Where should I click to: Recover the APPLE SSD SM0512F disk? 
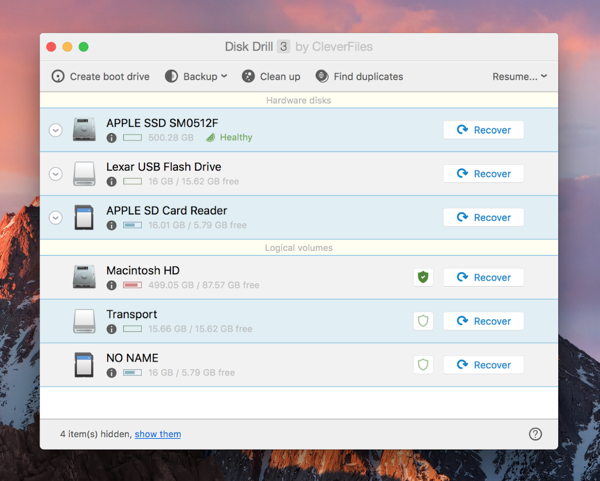[483, 130]
